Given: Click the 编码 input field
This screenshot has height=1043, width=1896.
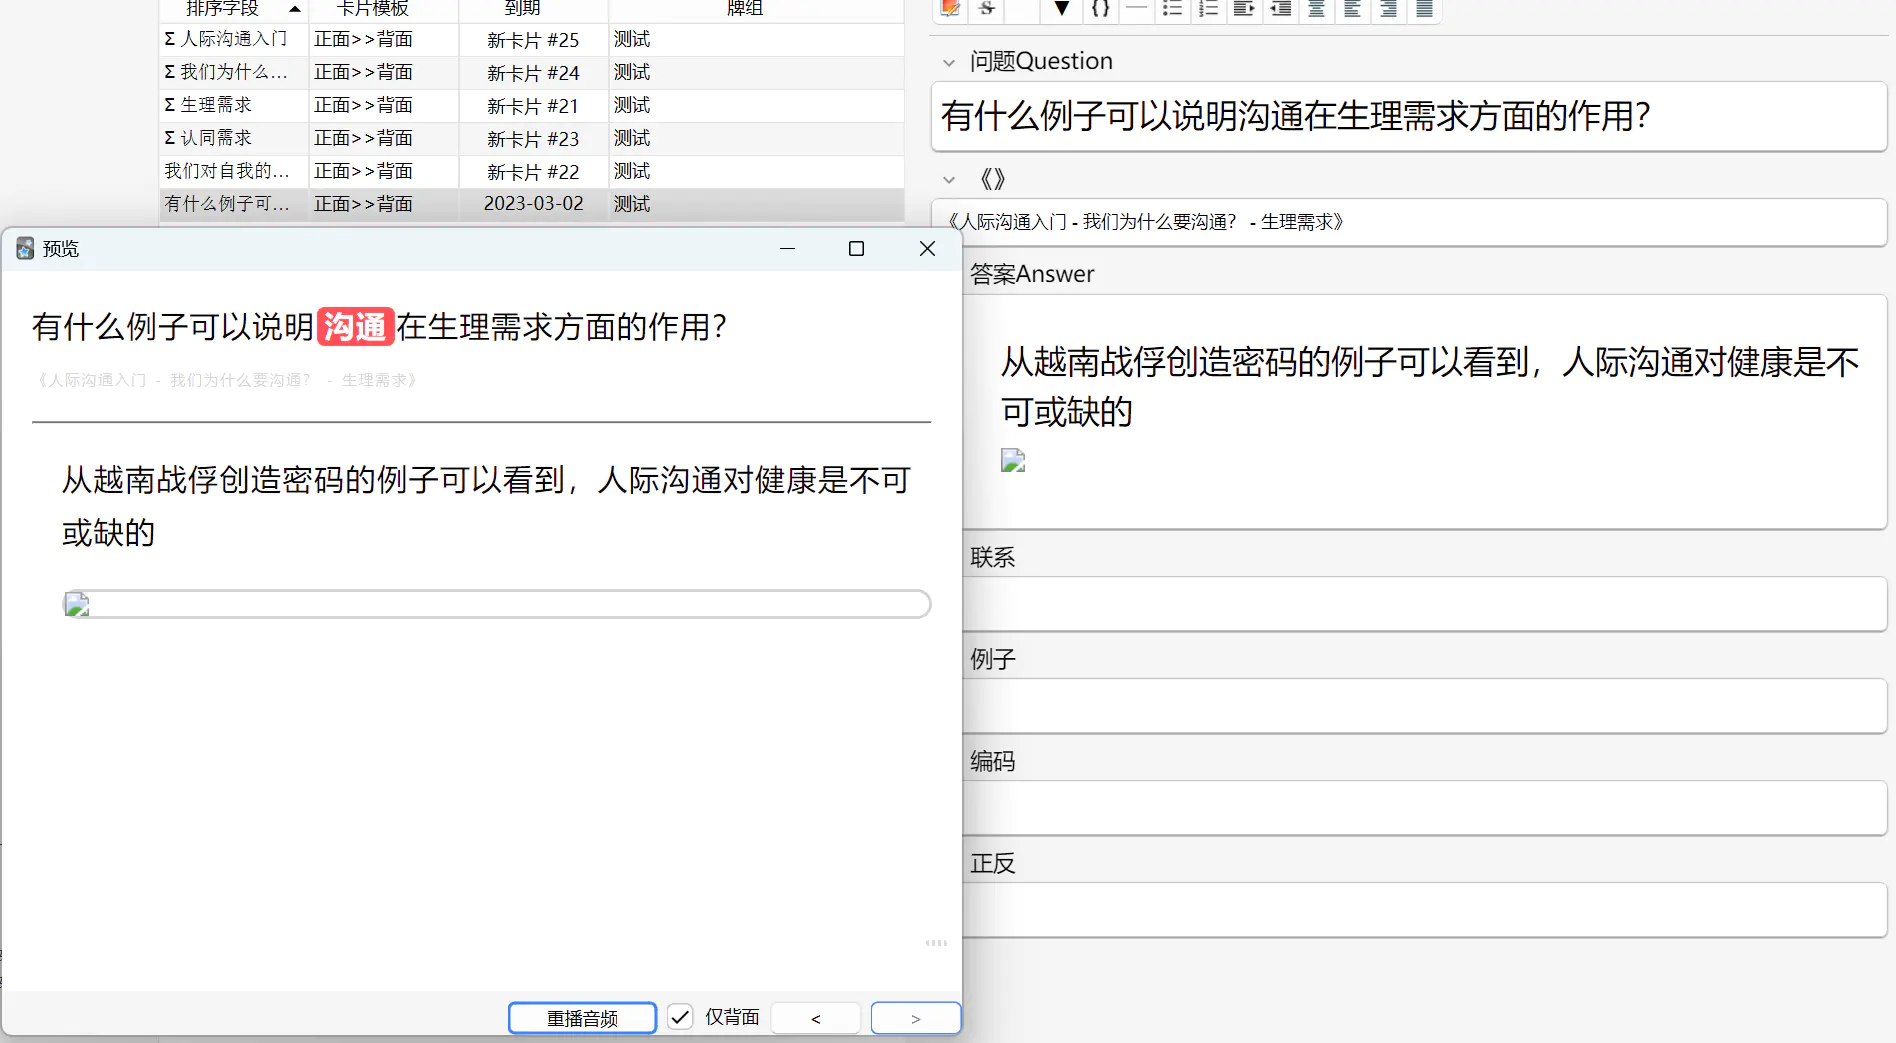Looking at the screenshot, I should tap(1424, 807).
